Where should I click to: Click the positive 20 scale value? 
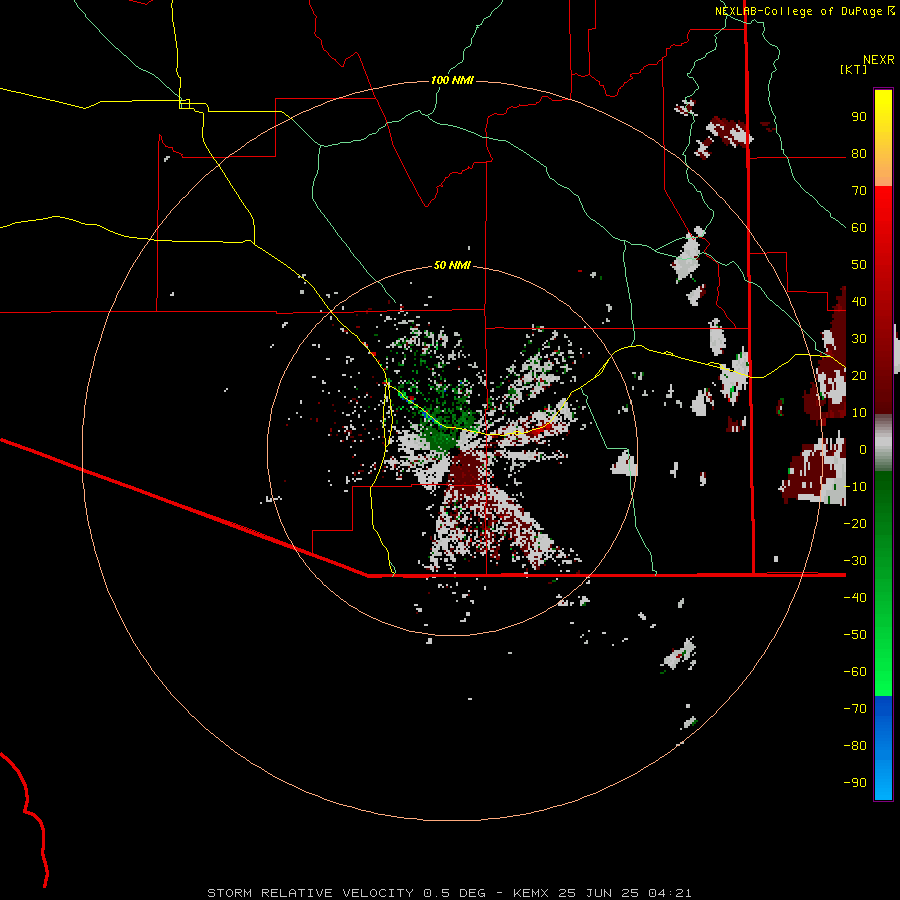[x=859, y=375]
